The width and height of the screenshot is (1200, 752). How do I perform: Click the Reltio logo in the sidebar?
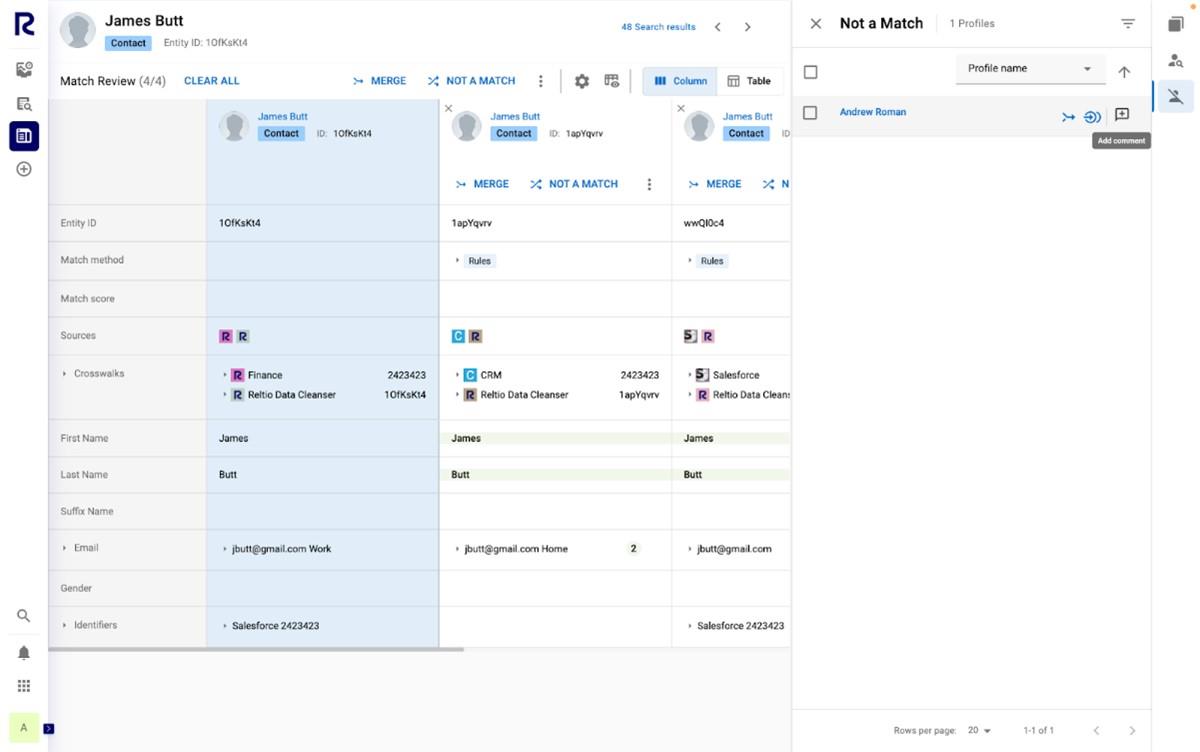pos(23,24)
